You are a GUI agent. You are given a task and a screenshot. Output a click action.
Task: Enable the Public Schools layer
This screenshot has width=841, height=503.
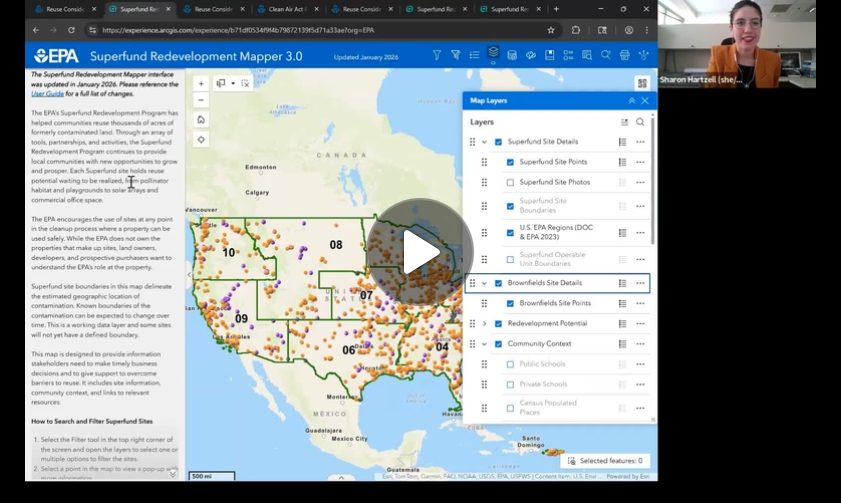[510, 364]
